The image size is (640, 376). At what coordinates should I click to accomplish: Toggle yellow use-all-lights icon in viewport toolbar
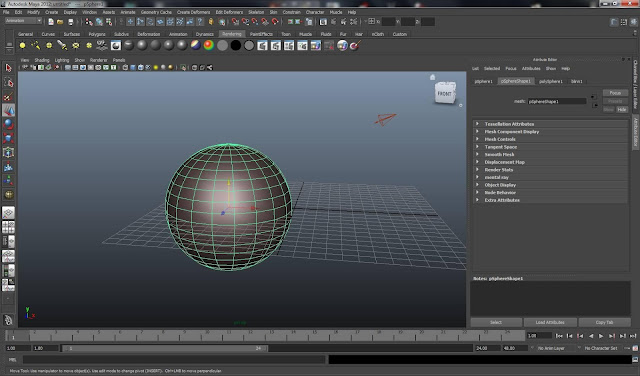point(156,68)
